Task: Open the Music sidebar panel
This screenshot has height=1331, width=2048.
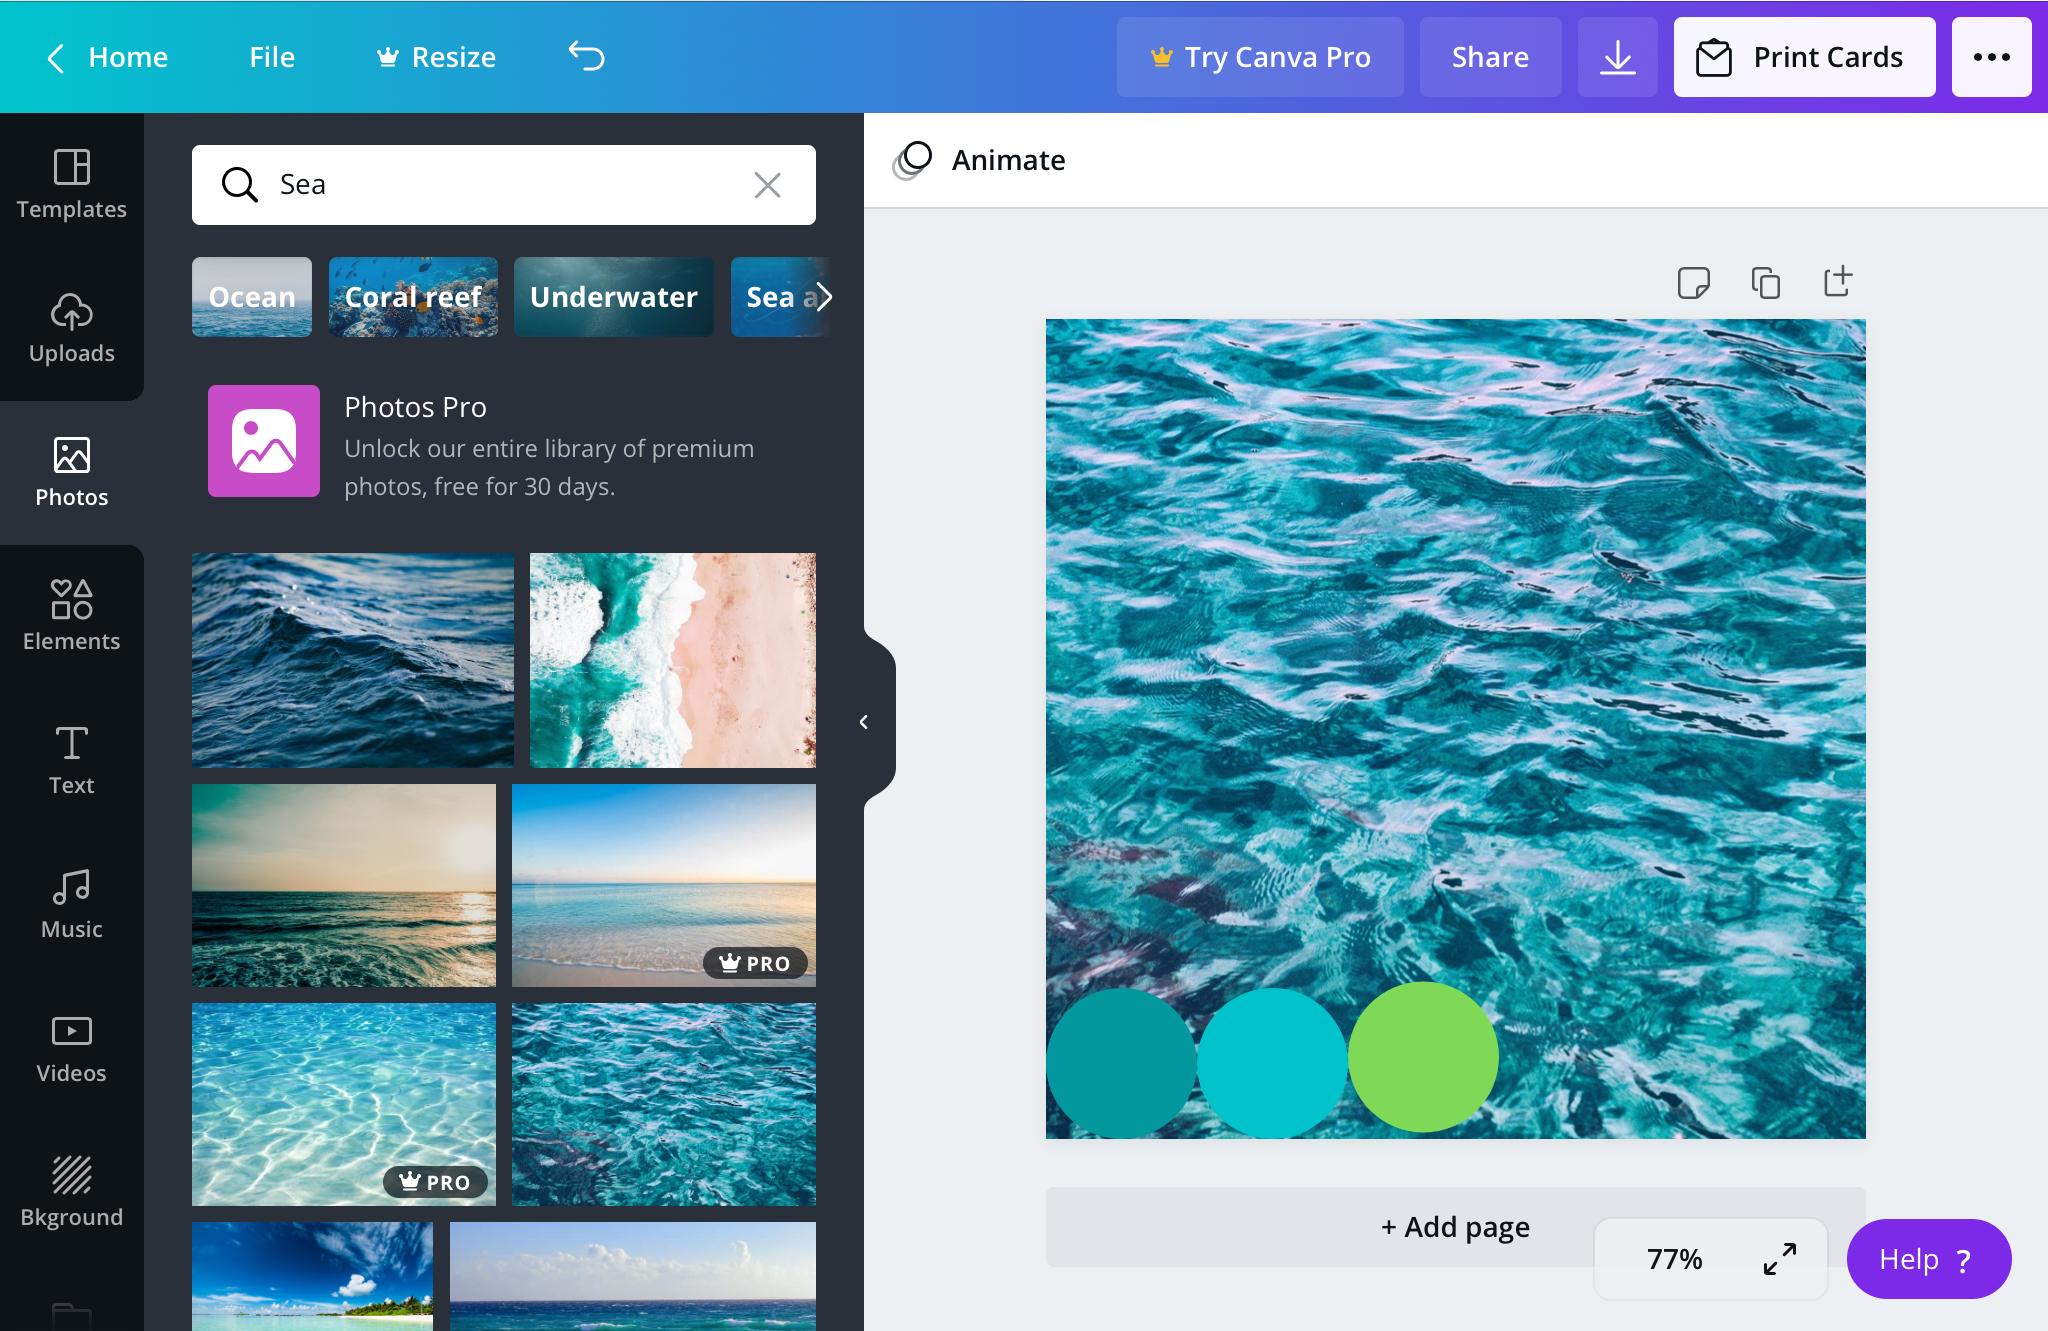Action: (71, 904)
